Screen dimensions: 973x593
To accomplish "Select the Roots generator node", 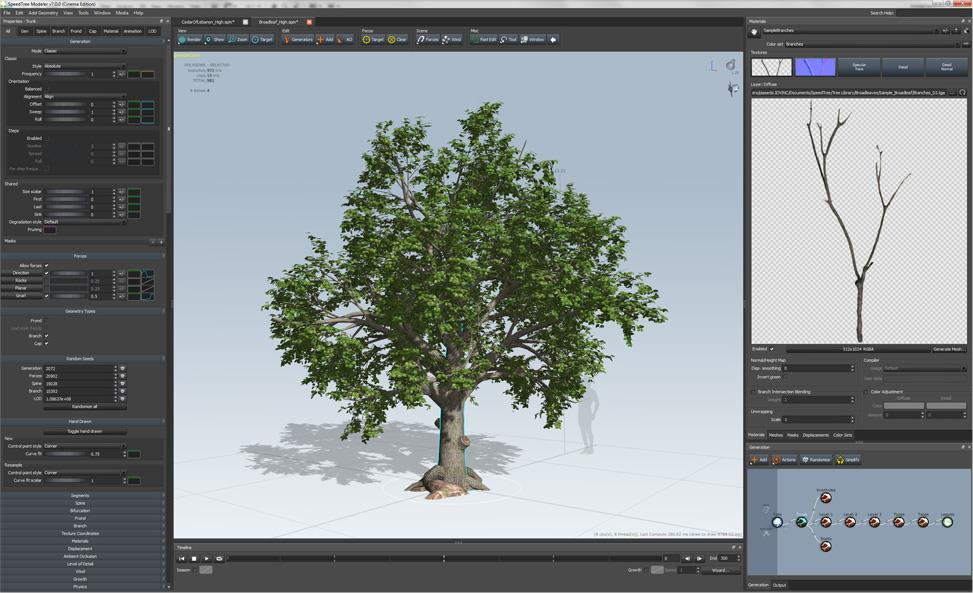I will [826, 546].
